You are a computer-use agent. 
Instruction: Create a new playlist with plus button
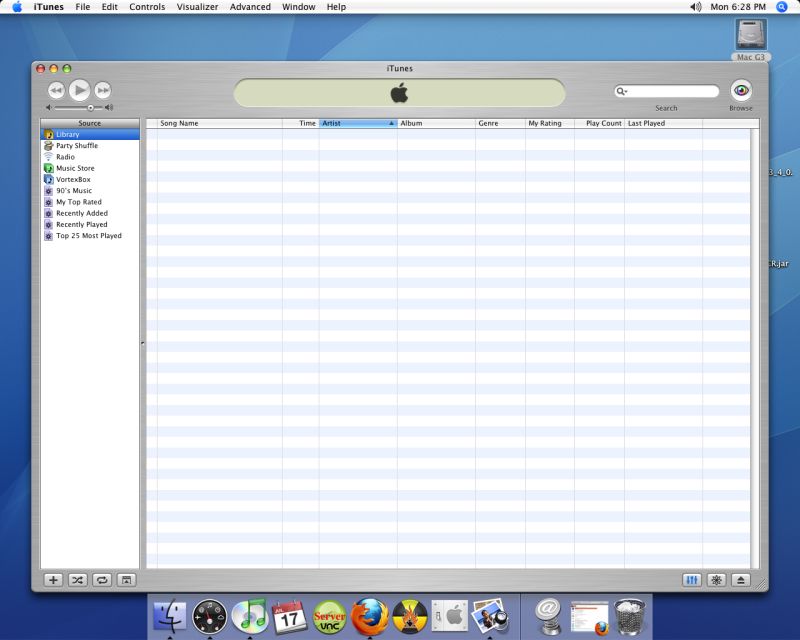(53, 580)
